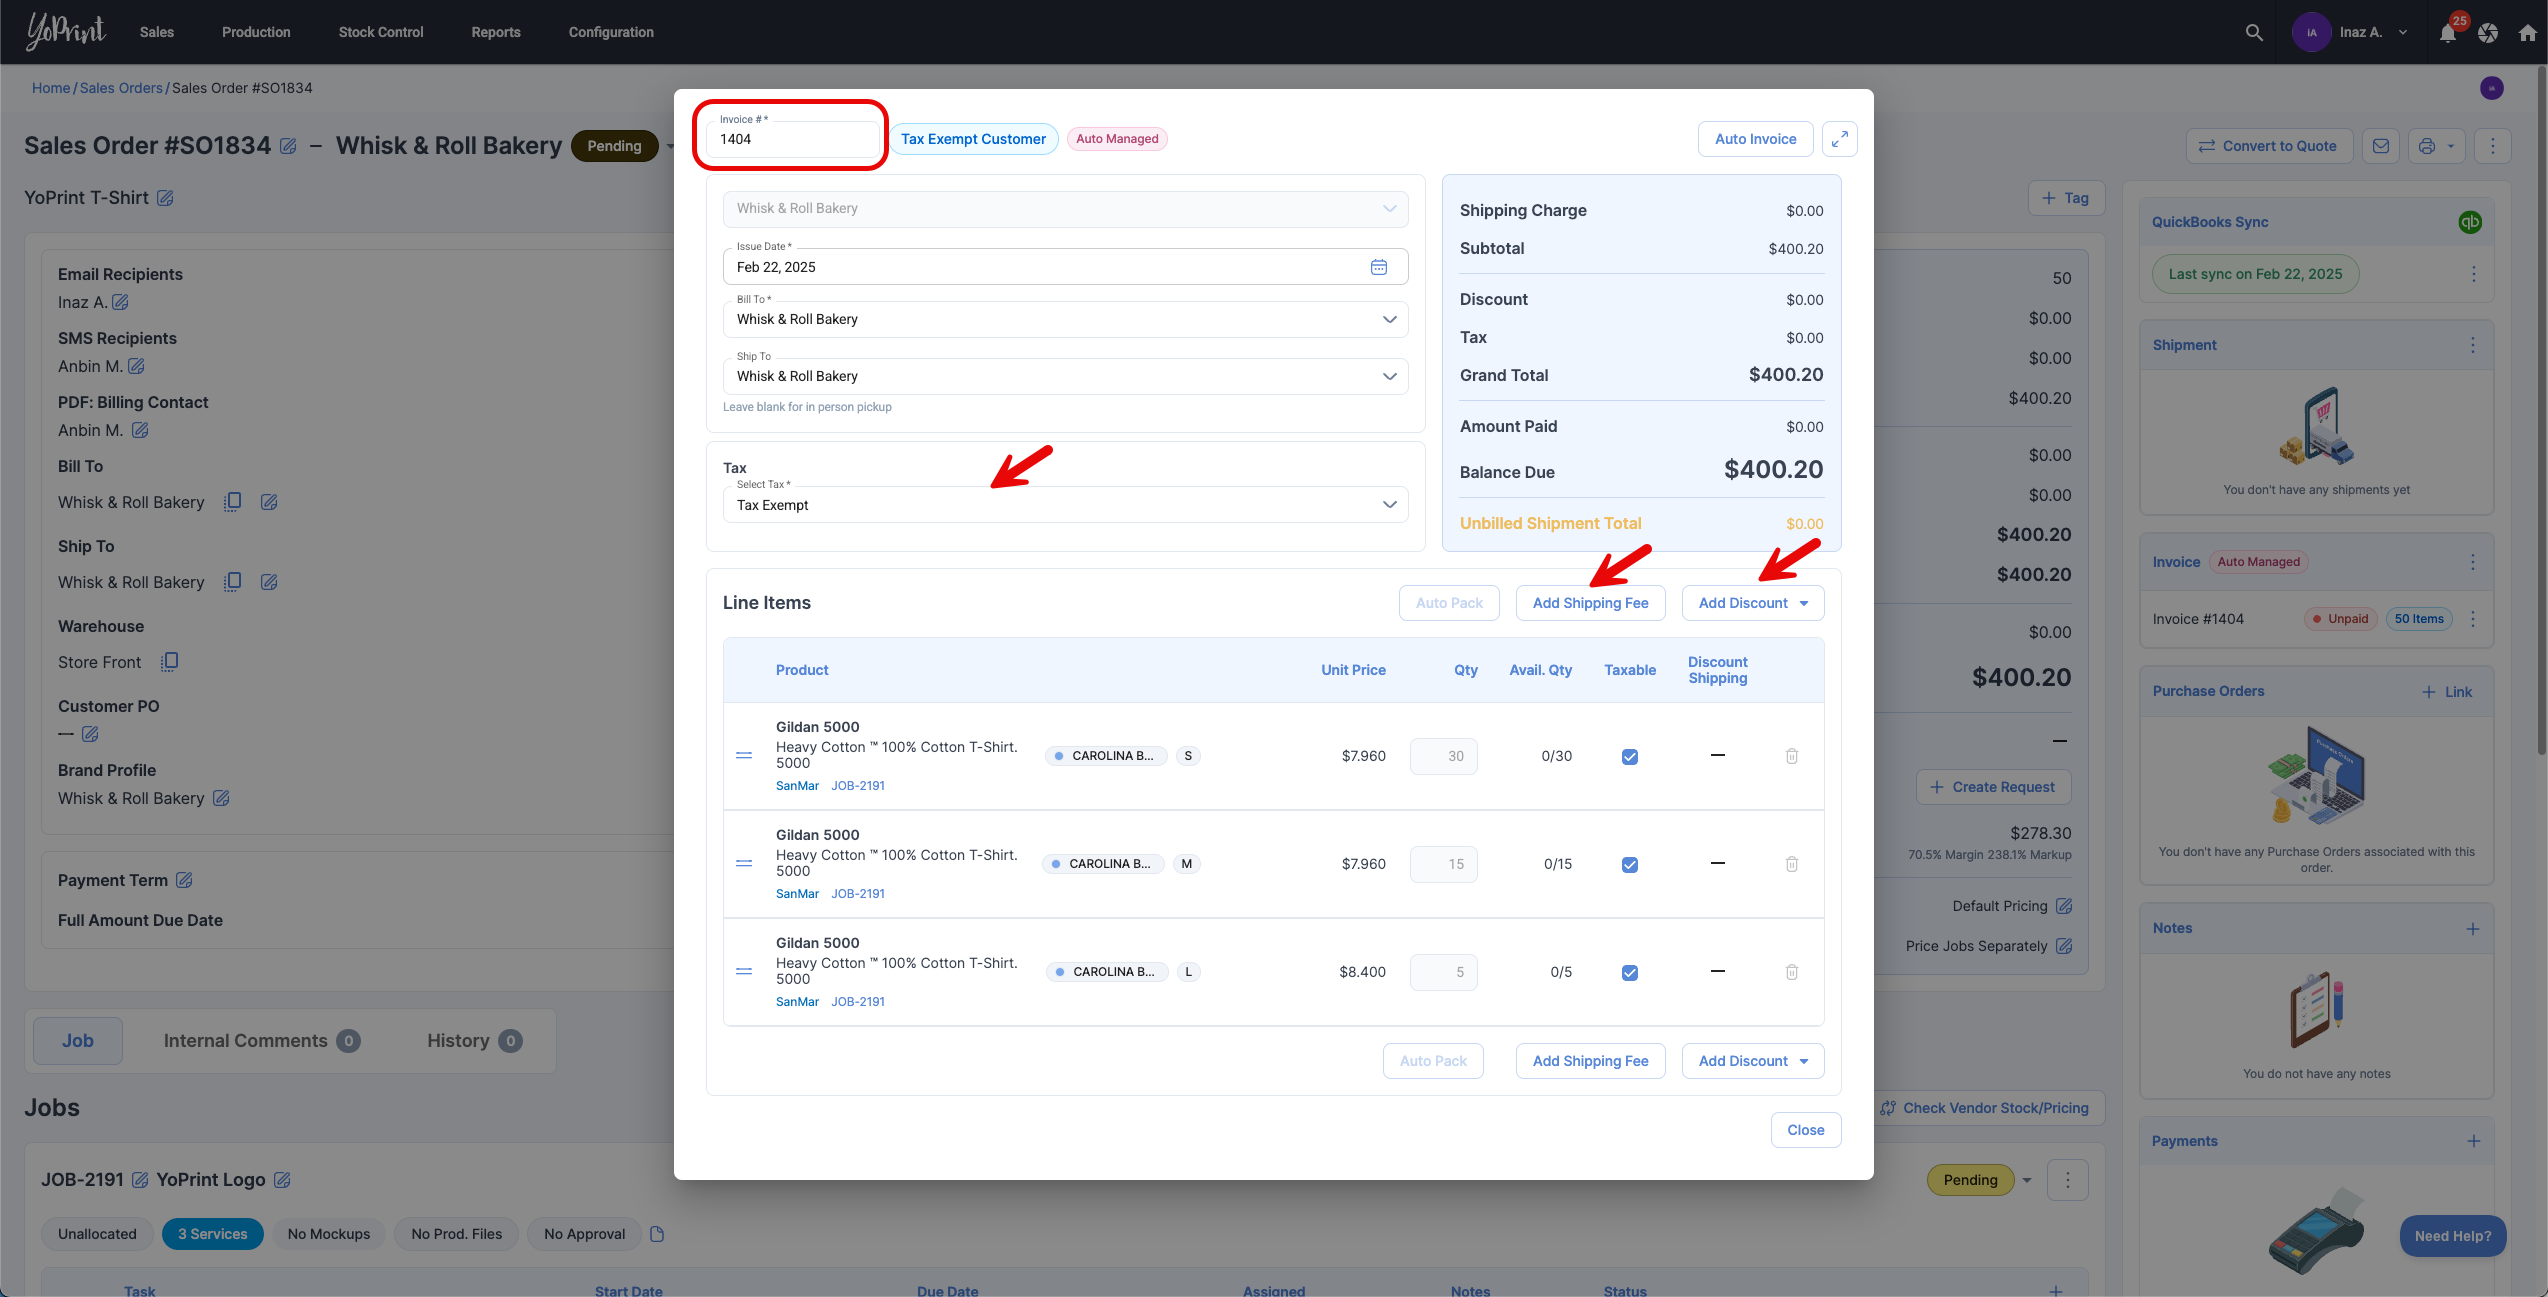Open the Production menu
Image resolution: width=2548 pixels, height=1297 pixels.
[x=256, y=32]
